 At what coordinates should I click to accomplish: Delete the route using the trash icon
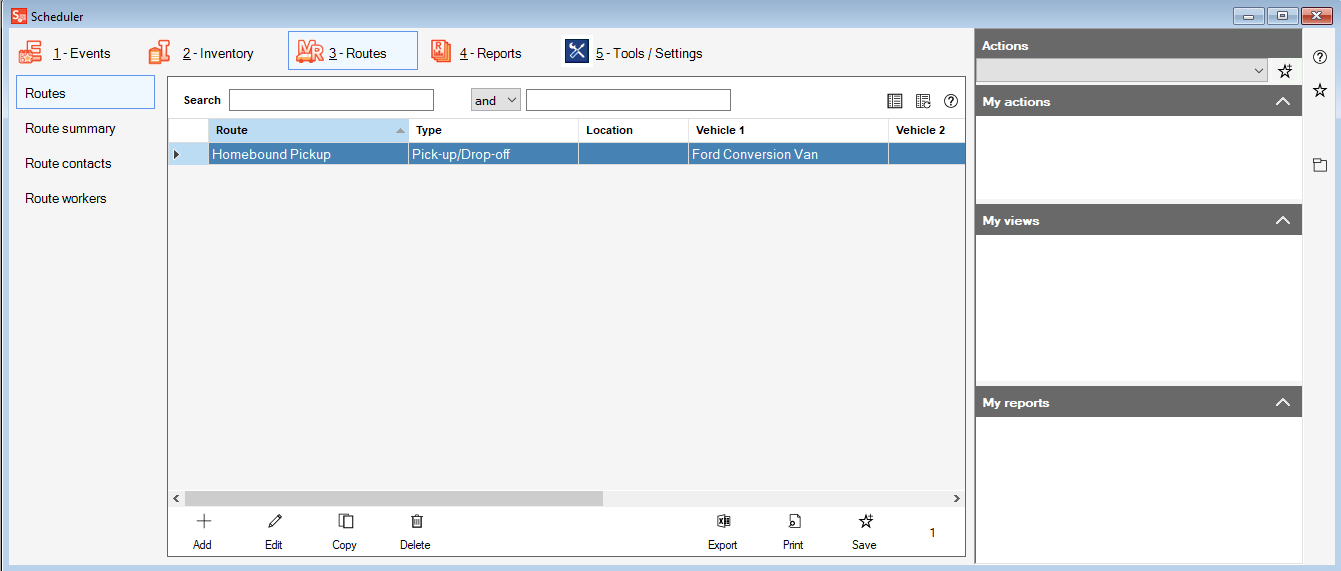416,522
